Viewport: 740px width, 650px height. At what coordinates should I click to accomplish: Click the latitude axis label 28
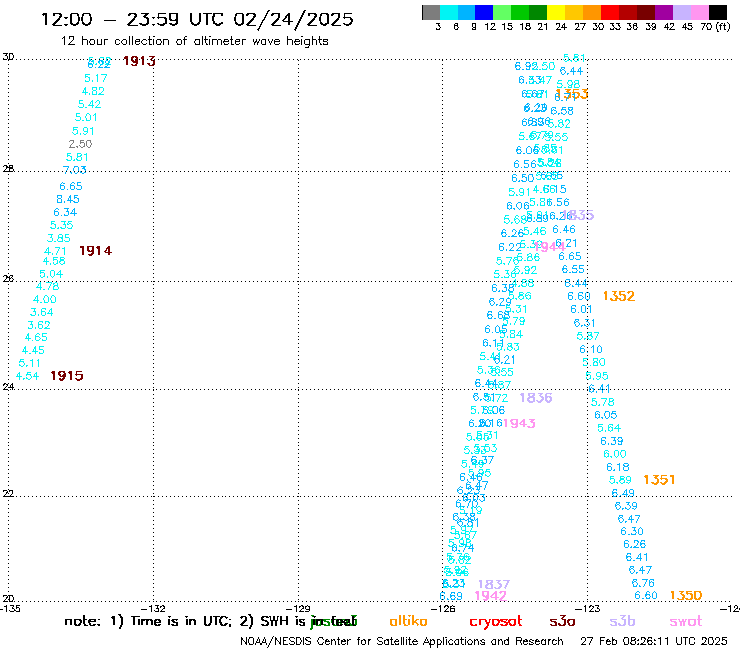tap(8, 168)
